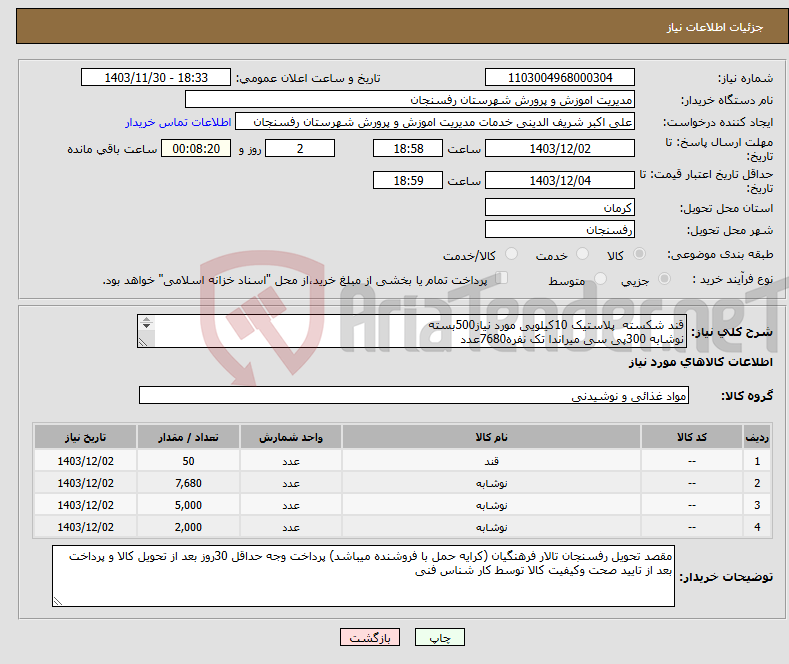Click response deadline date 1403/12/02 field
The width and height of the screenshot is (789, 664).
click(x=560, y=148)
